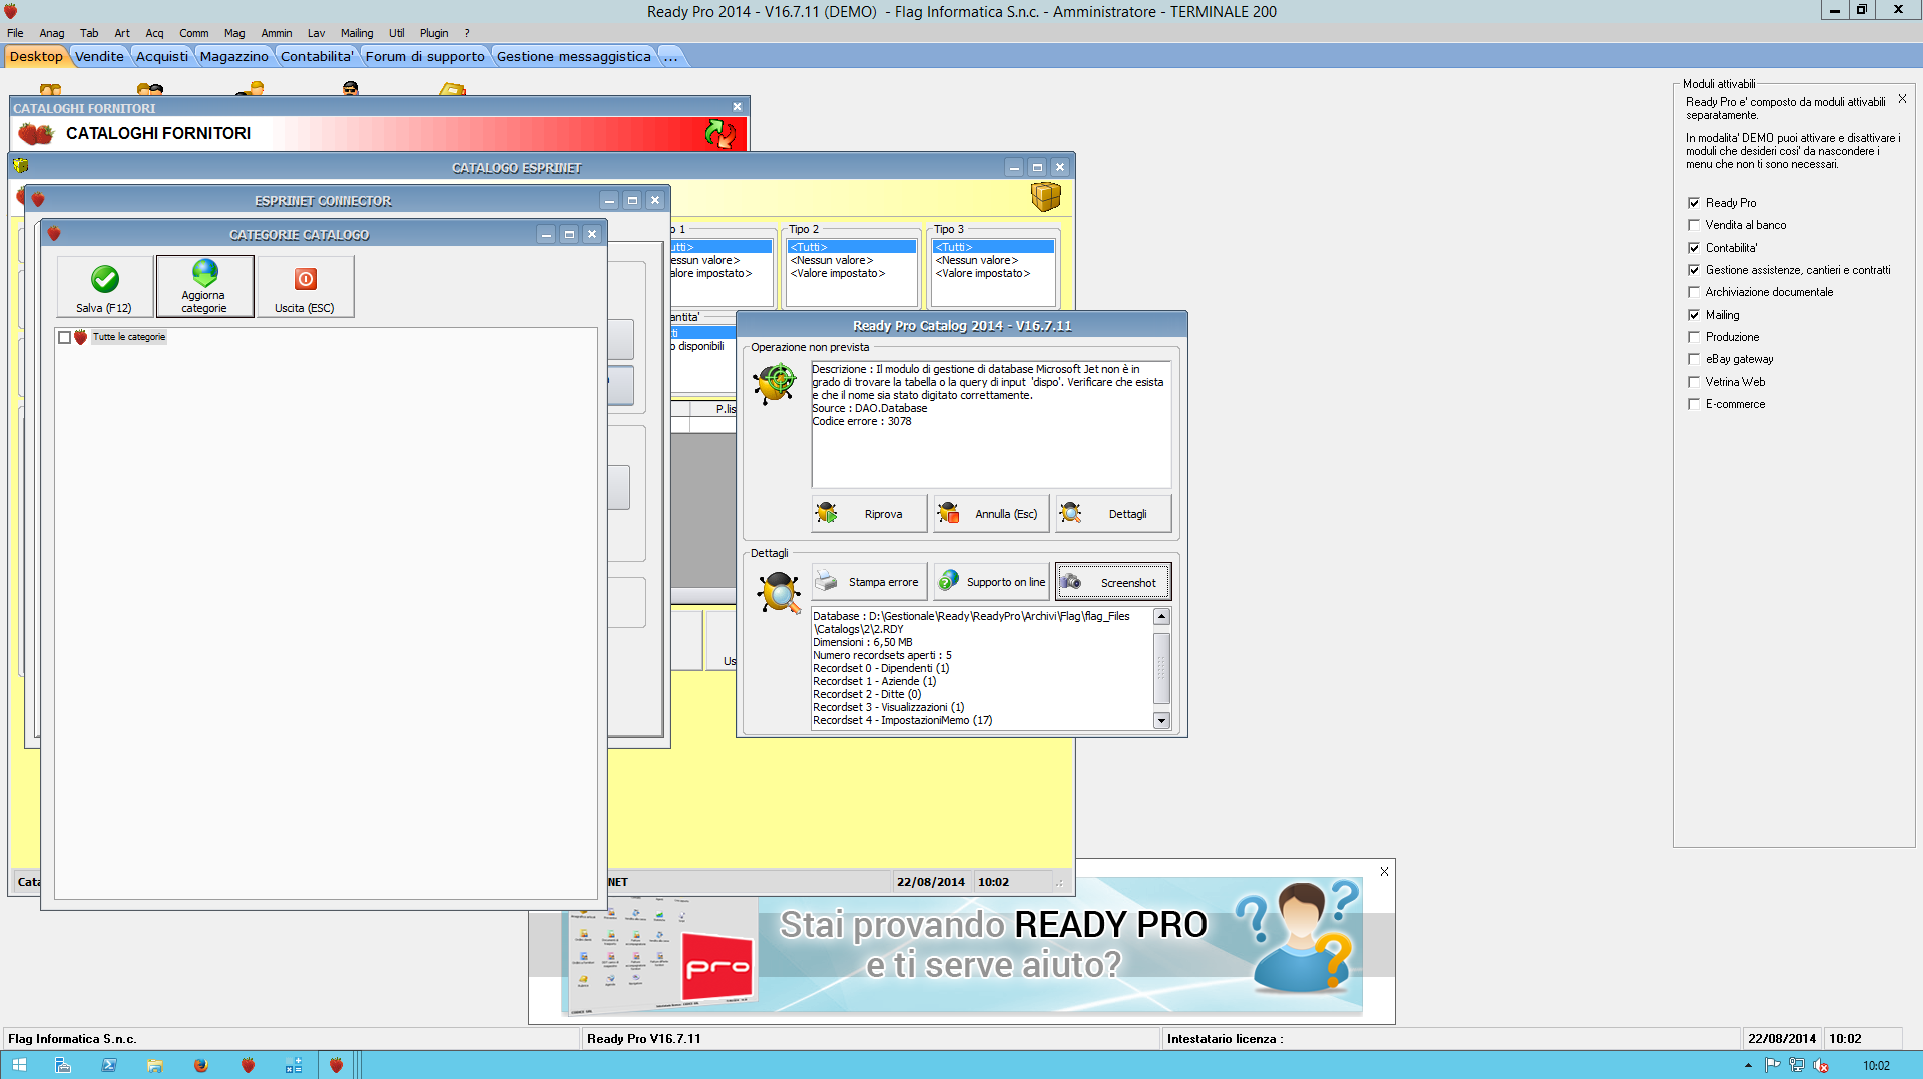Click the network icon in system tray
This screenshot has height=1079, width=1923.
[1797, 1066]
